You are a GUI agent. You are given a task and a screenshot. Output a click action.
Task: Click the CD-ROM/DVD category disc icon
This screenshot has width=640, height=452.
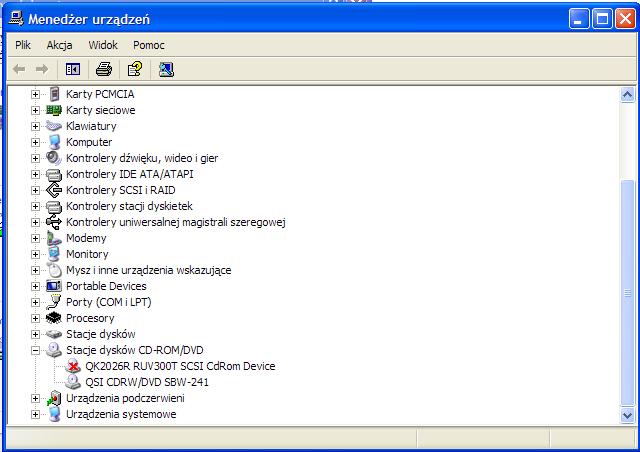click(54, 350)
